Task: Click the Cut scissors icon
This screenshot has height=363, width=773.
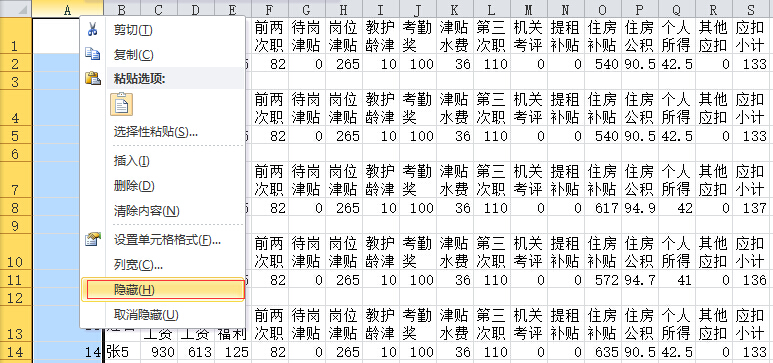Action: click(x=92, y=30)
